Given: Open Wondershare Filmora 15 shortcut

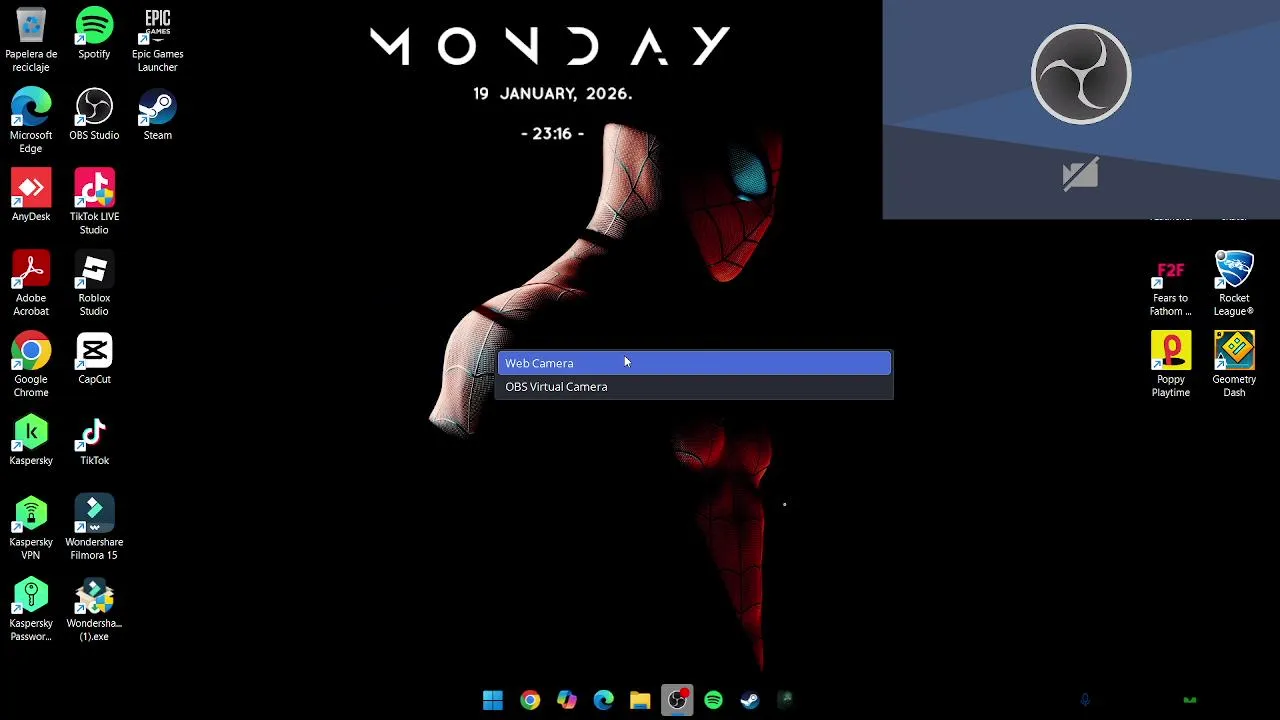Looking at the screenshot, I should 94,528.
